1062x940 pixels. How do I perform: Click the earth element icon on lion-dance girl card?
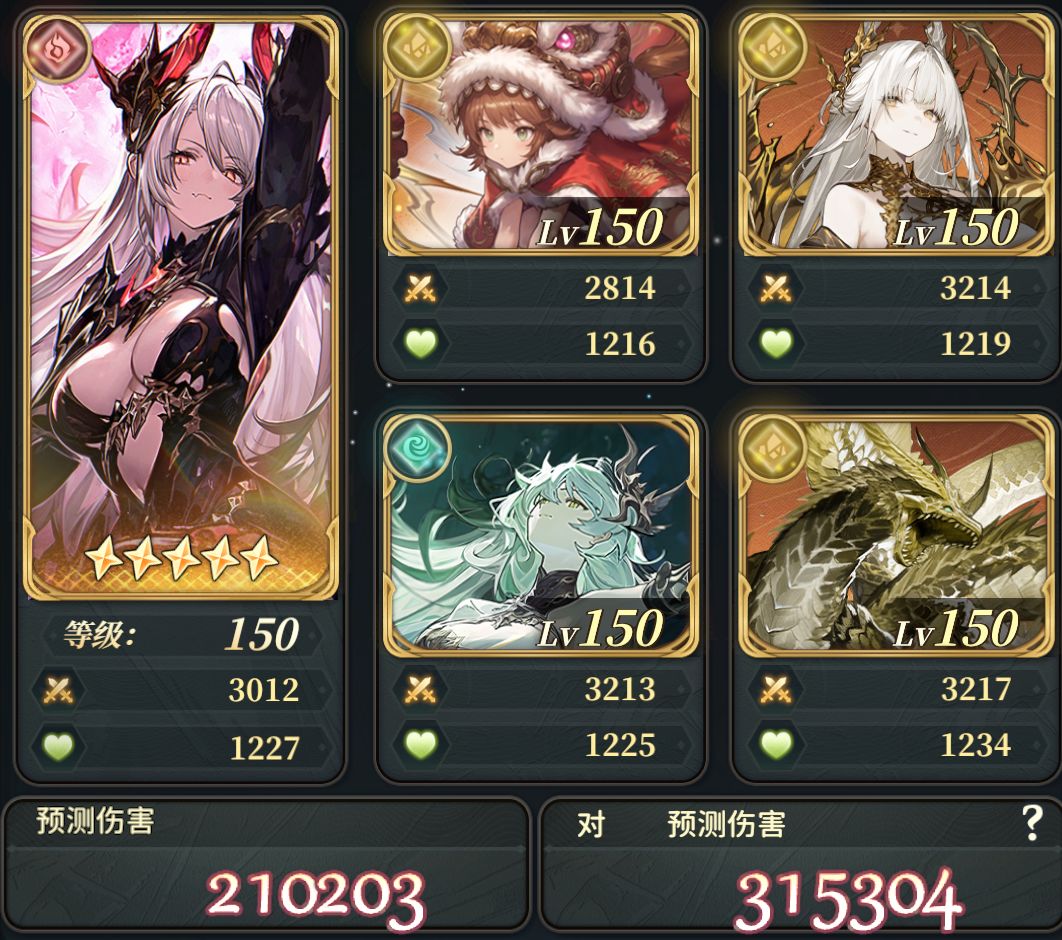(x=418, y=47)
